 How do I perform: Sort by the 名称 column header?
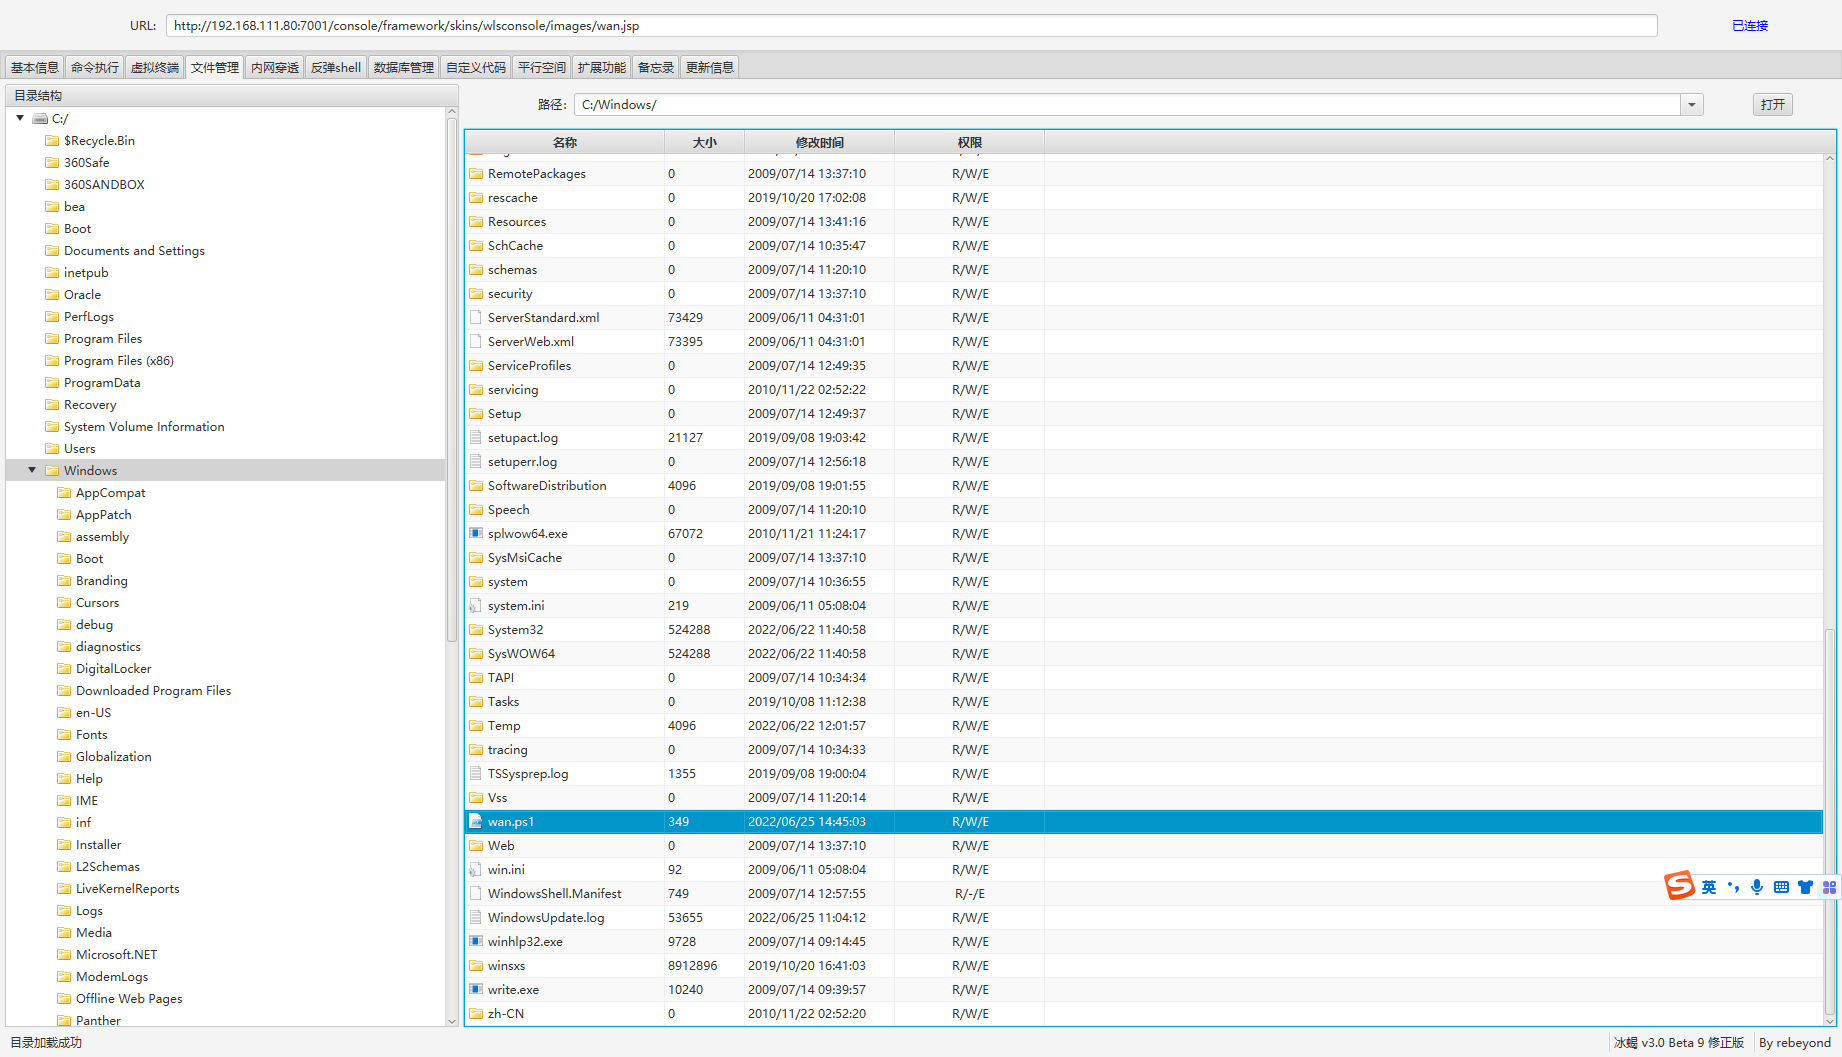pyautogui.click(x=565, y=142)
